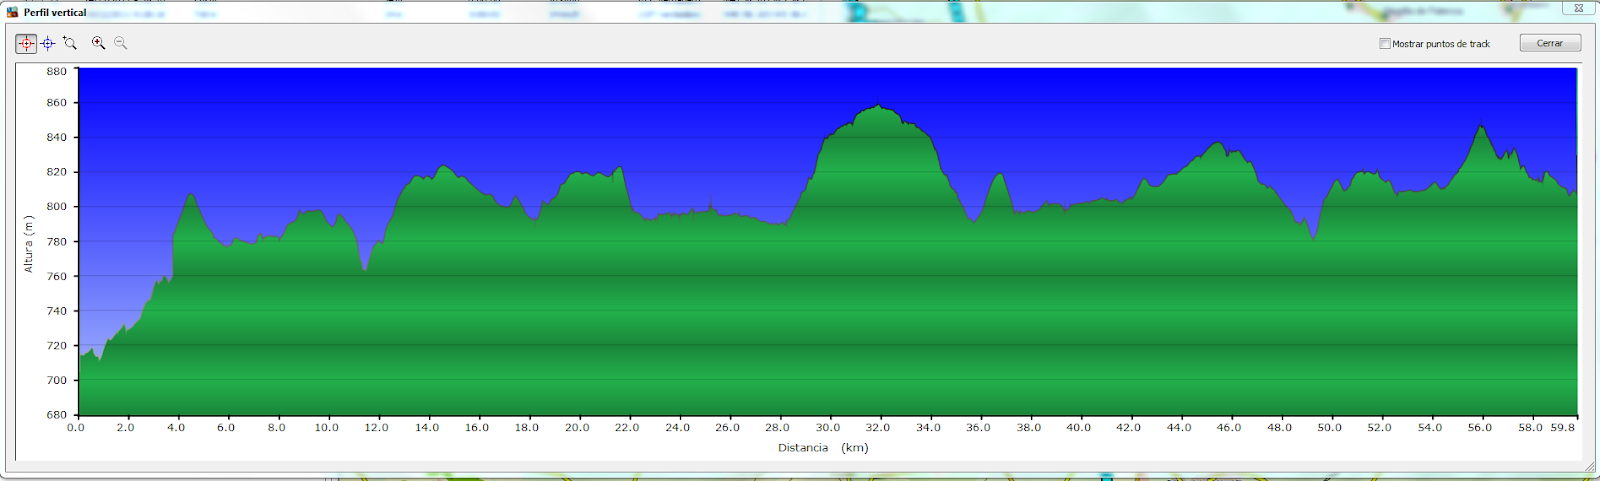Click the 680 altitude axis label

coord(57,414)
